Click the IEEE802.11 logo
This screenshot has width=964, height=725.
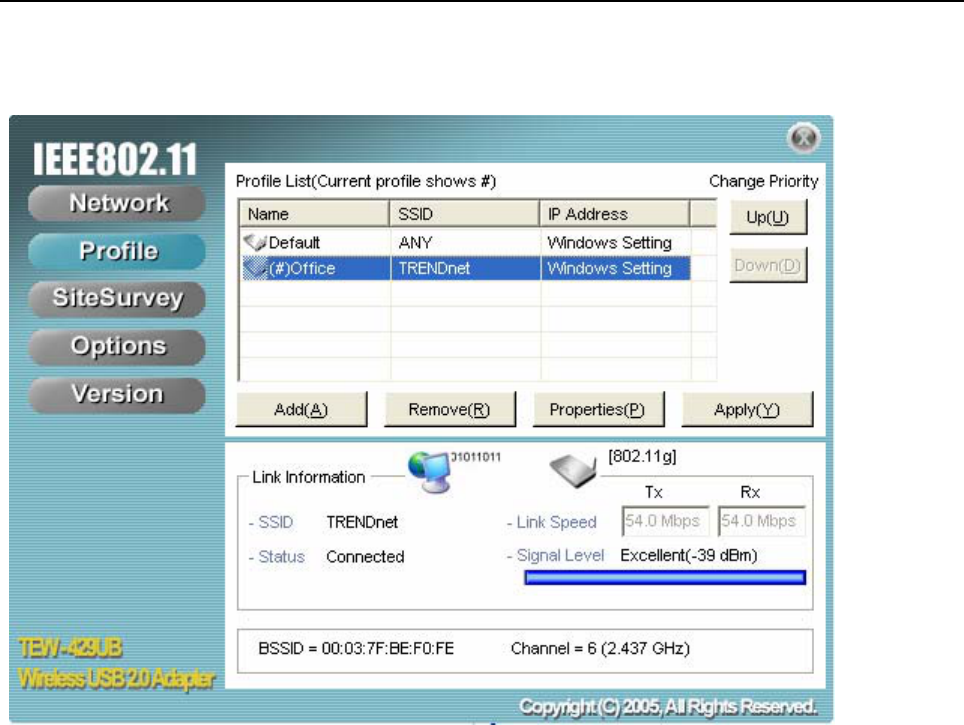coord(115,159)
